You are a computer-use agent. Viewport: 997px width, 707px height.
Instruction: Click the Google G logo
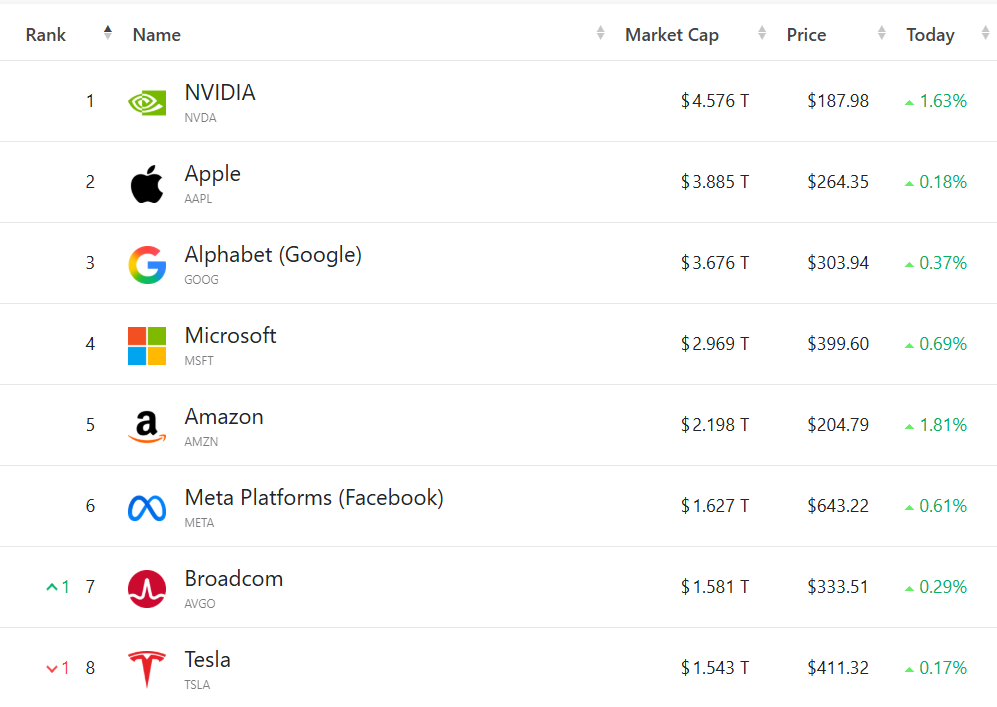(x=147, y=265)
